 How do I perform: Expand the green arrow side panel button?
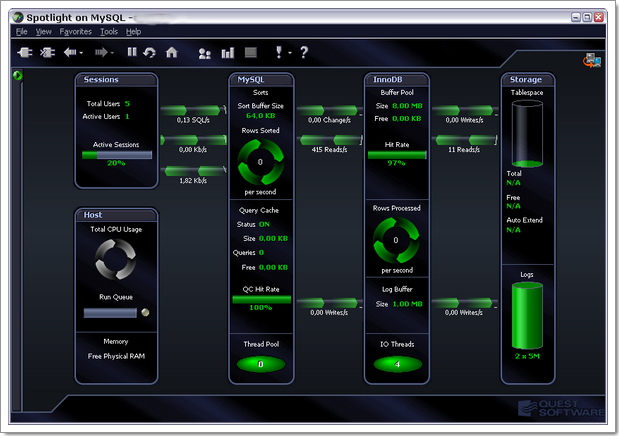[17, 75]
